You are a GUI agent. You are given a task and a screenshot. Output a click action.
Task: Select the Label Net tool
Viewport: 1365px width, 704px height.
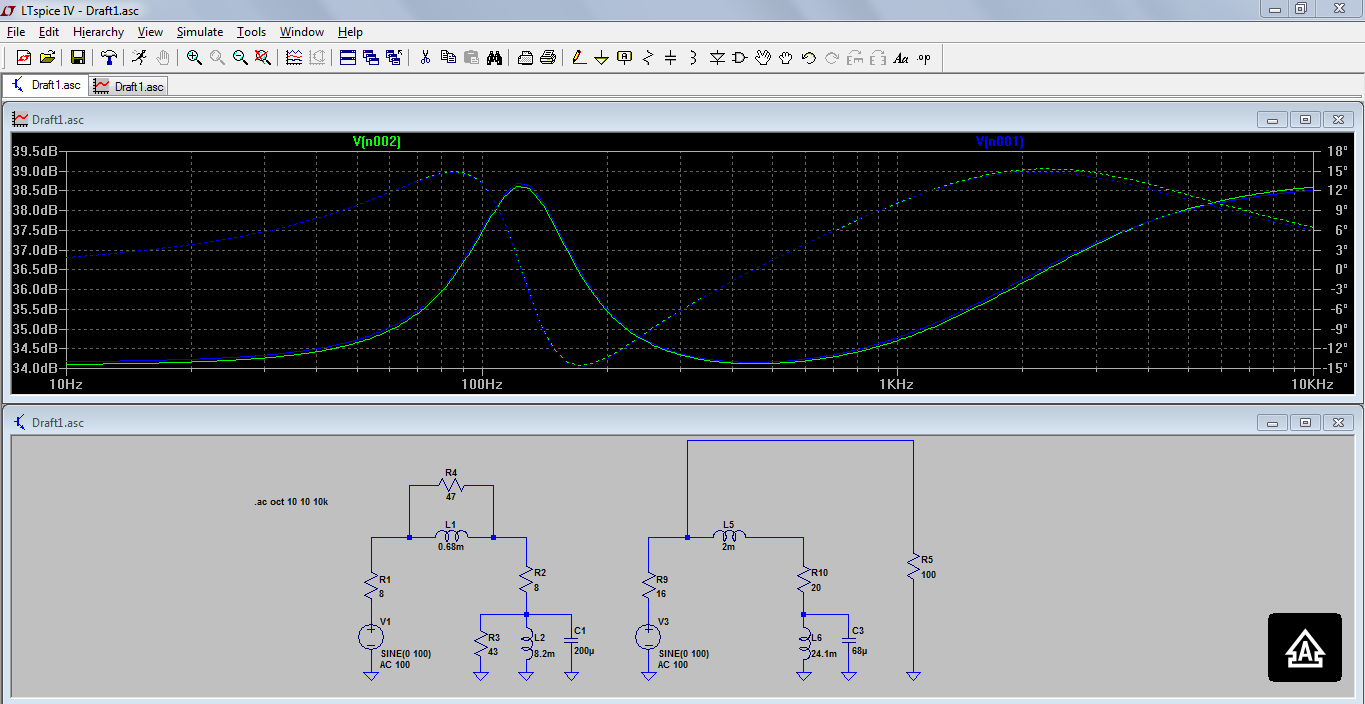[625, 58]
